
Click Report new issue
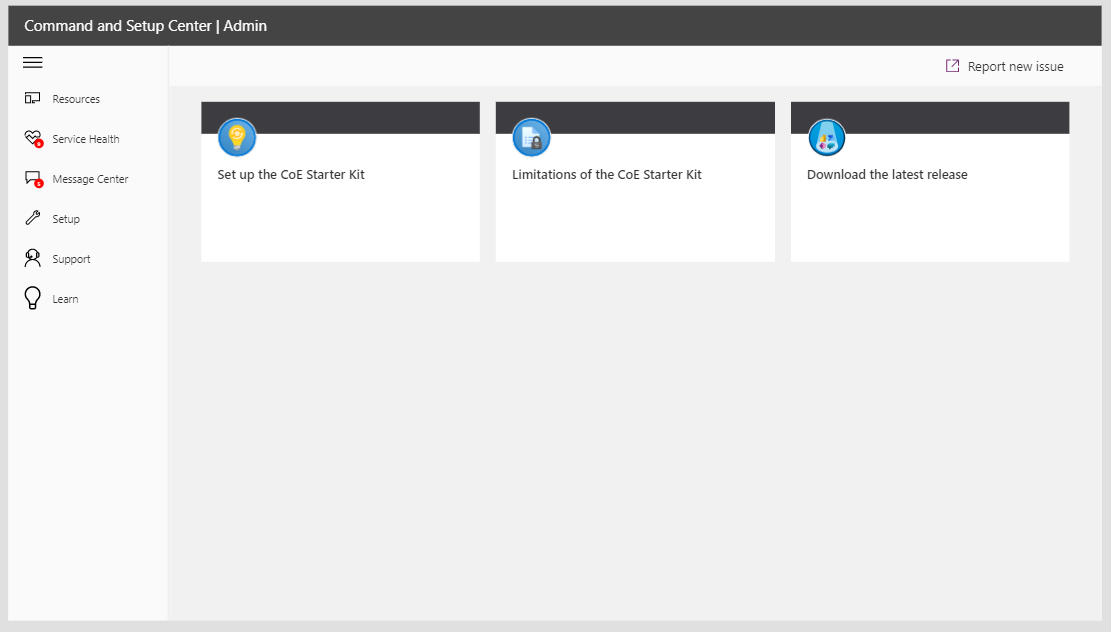coord(1014,65)
